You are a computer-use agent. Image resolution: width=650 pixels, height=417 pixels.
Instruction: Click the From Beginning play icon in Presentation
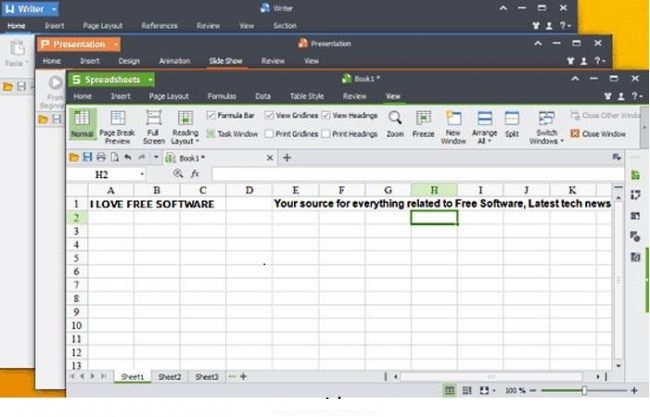(x=56, y=82)
